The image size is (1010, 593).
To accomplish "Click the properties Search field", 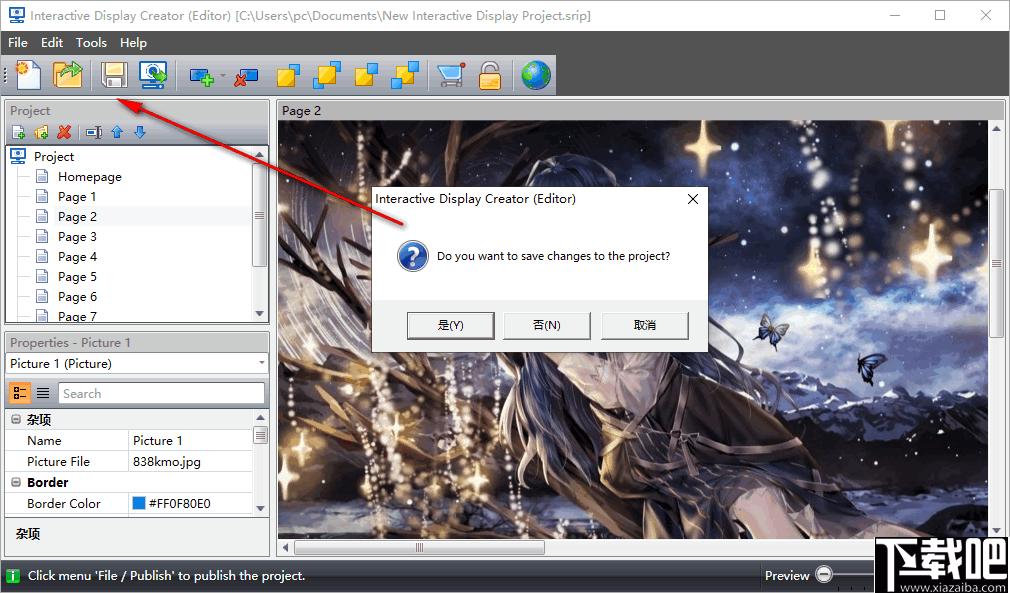I will (161, 393).
